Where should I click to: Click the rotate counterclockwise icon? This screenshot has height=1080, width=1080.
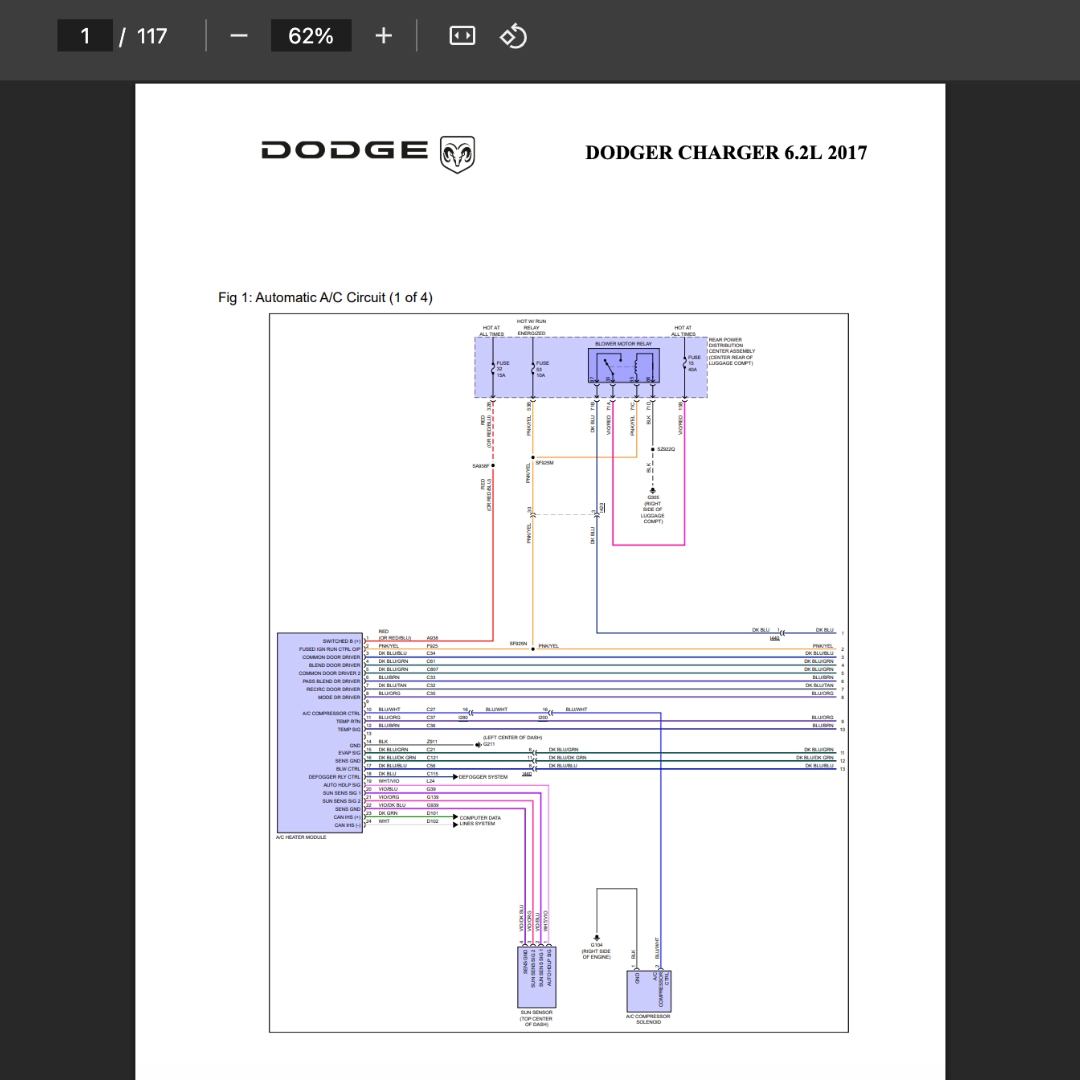pos(513,36)
